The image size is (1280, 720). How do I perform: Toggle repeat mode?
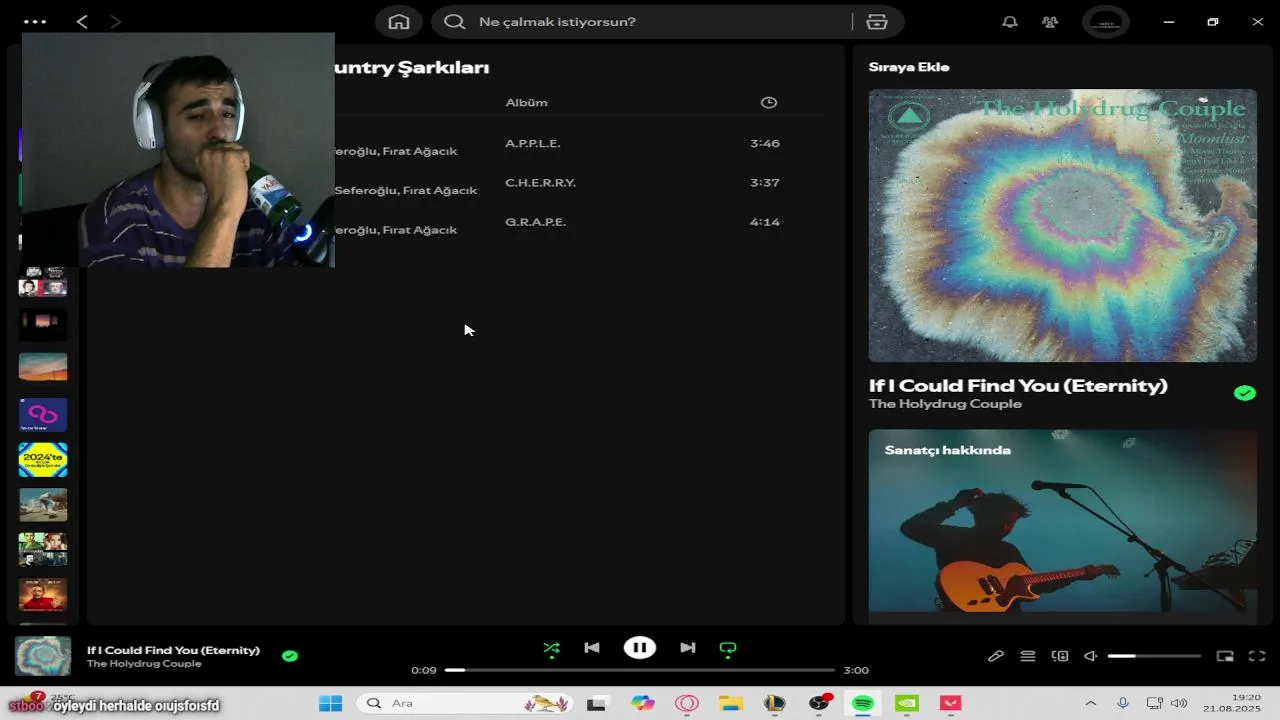tap(728, 648)
